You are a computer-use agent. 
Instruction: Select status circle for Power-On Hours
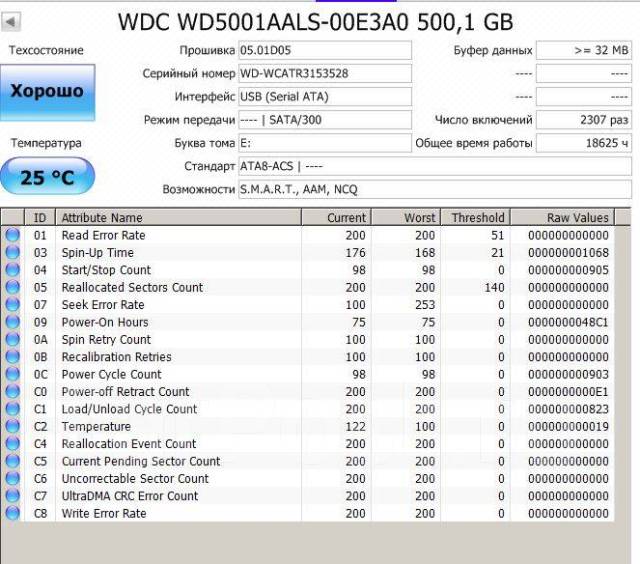pos(13,322)
